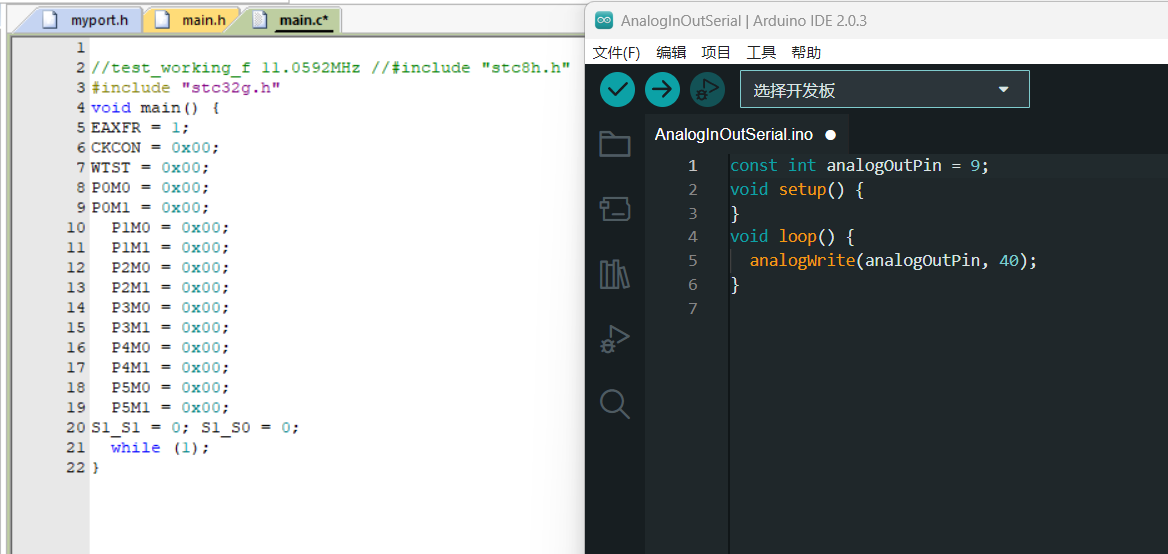The image size is (1168, 554).
Task: Click the analogWrite line in loop
Action: [893, 261]
